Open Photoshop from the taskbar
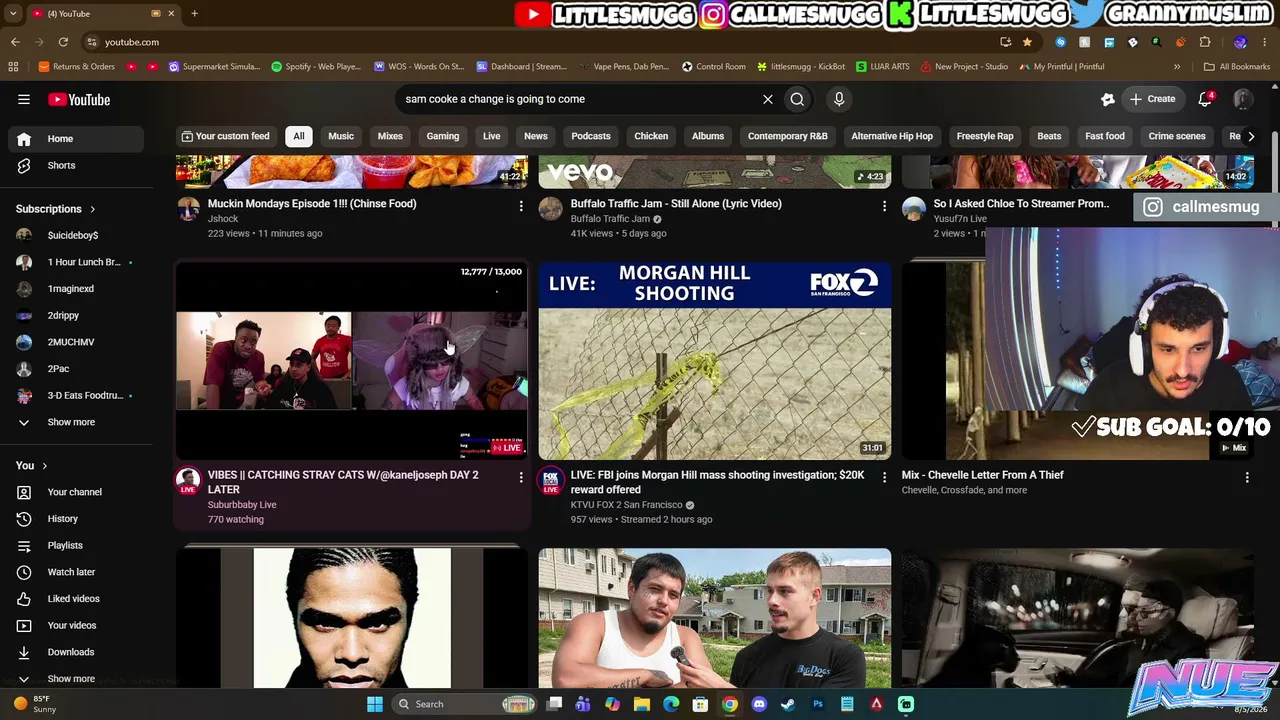The image size is (1280, 720). coord(817,704)
